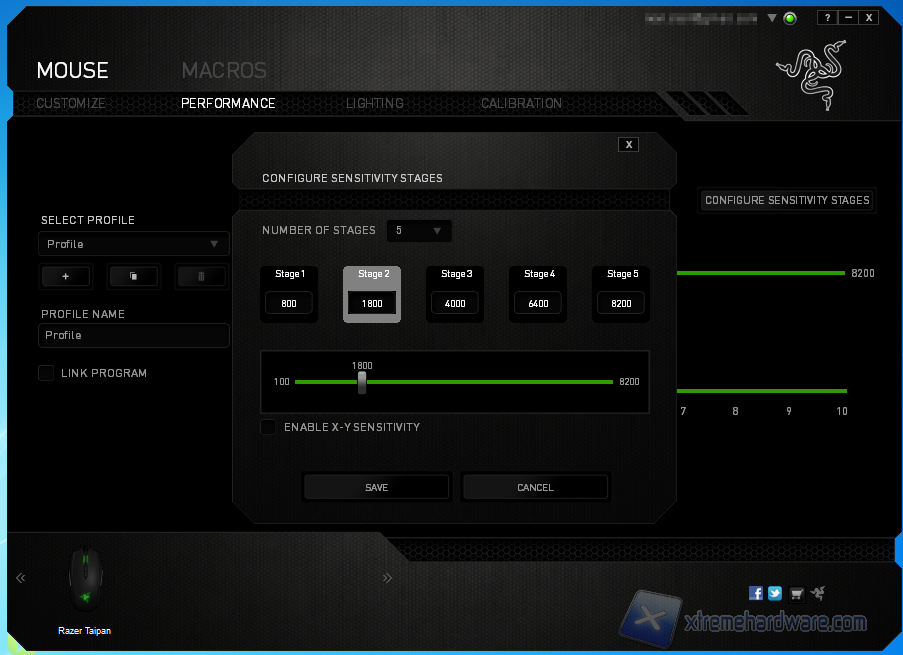Image resolution: width=903 pixels, height=655 pixels.
Task: Click the duplicate profile icon
Action: pyautogui.click(x=133, y=276)
